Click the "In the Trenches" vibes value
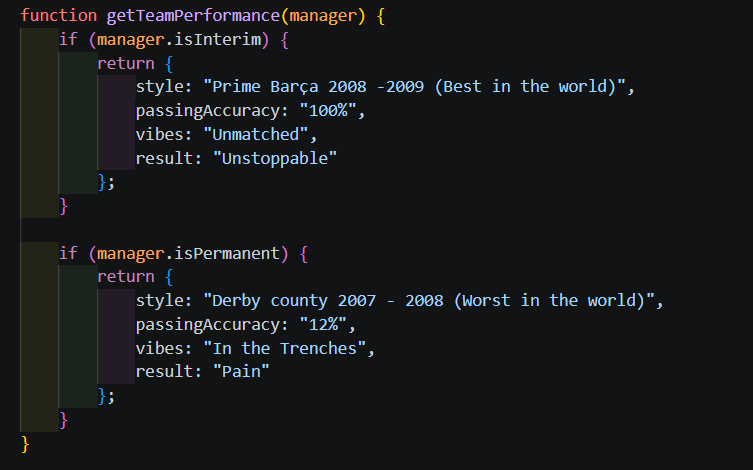This screenshot has width=753, height=470. [285, 349]
